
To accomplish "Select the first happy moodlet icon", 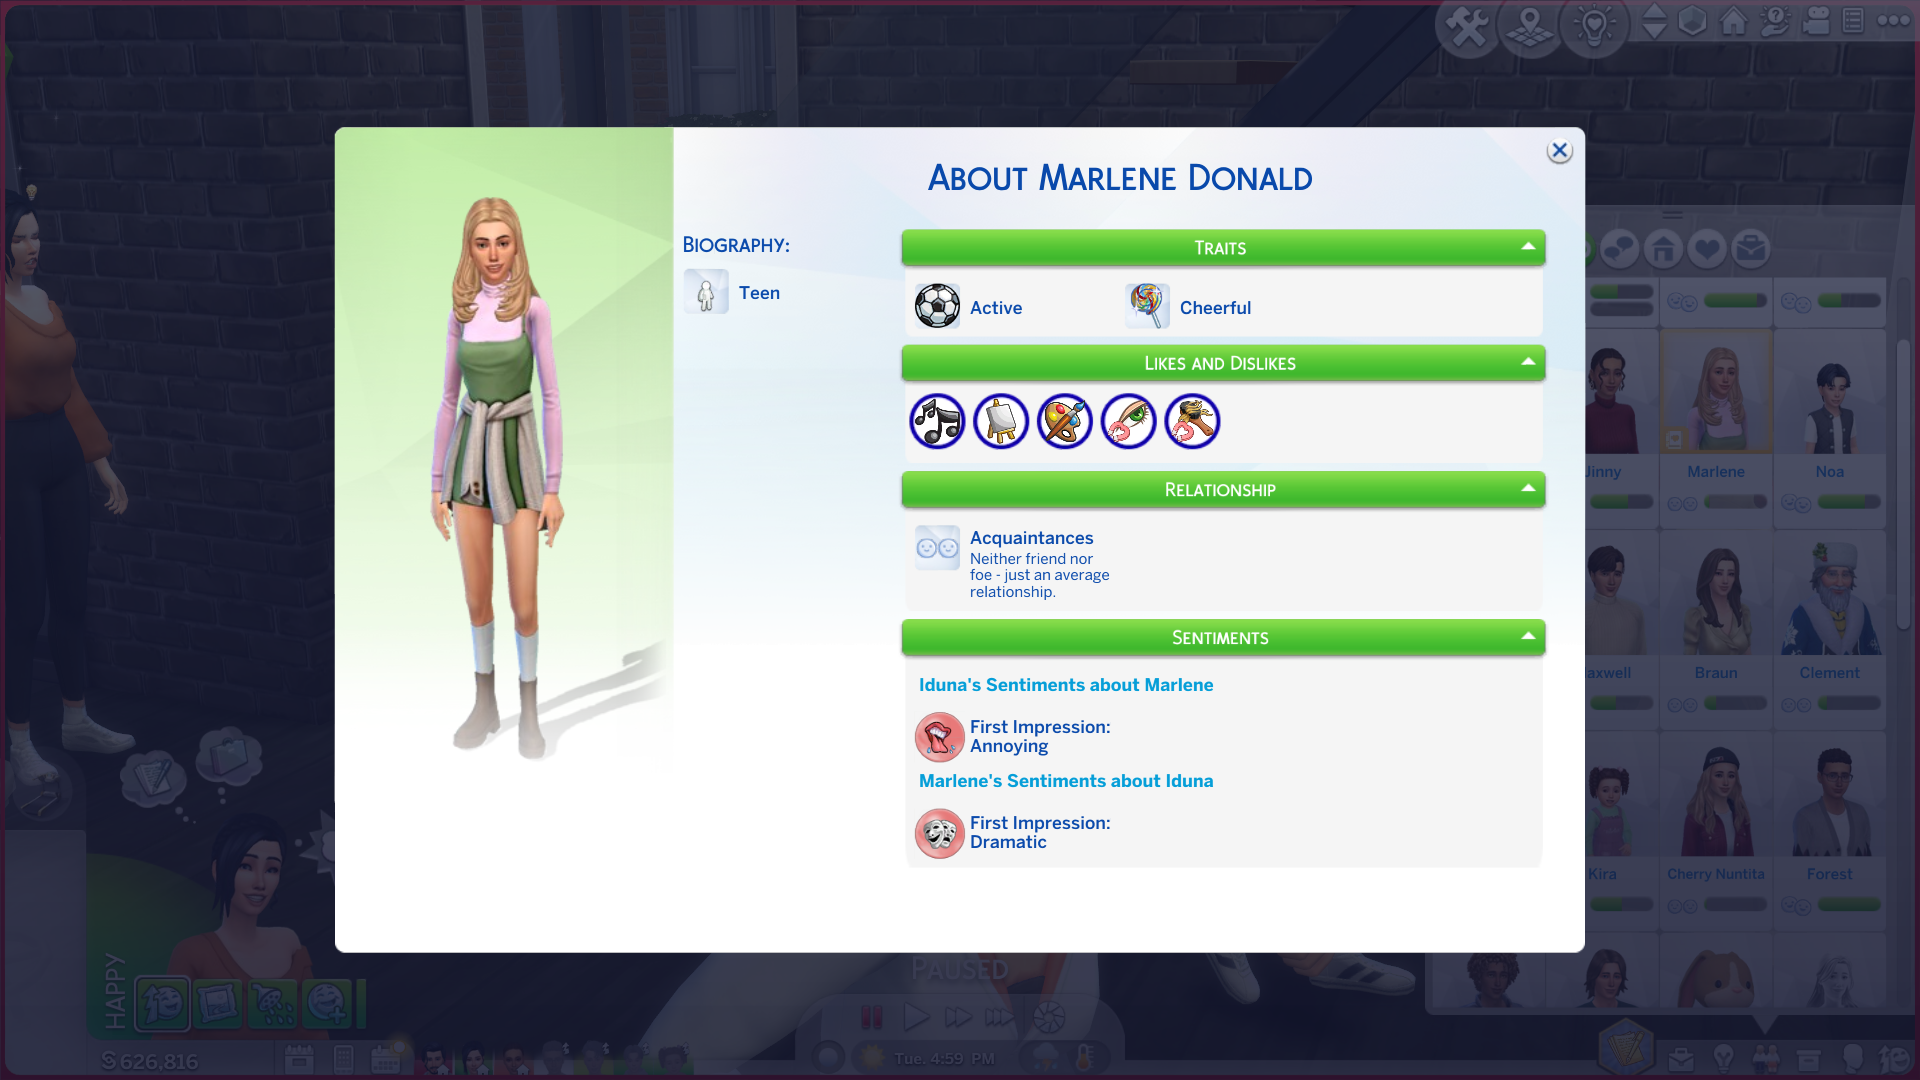I will pos(162,1003).
